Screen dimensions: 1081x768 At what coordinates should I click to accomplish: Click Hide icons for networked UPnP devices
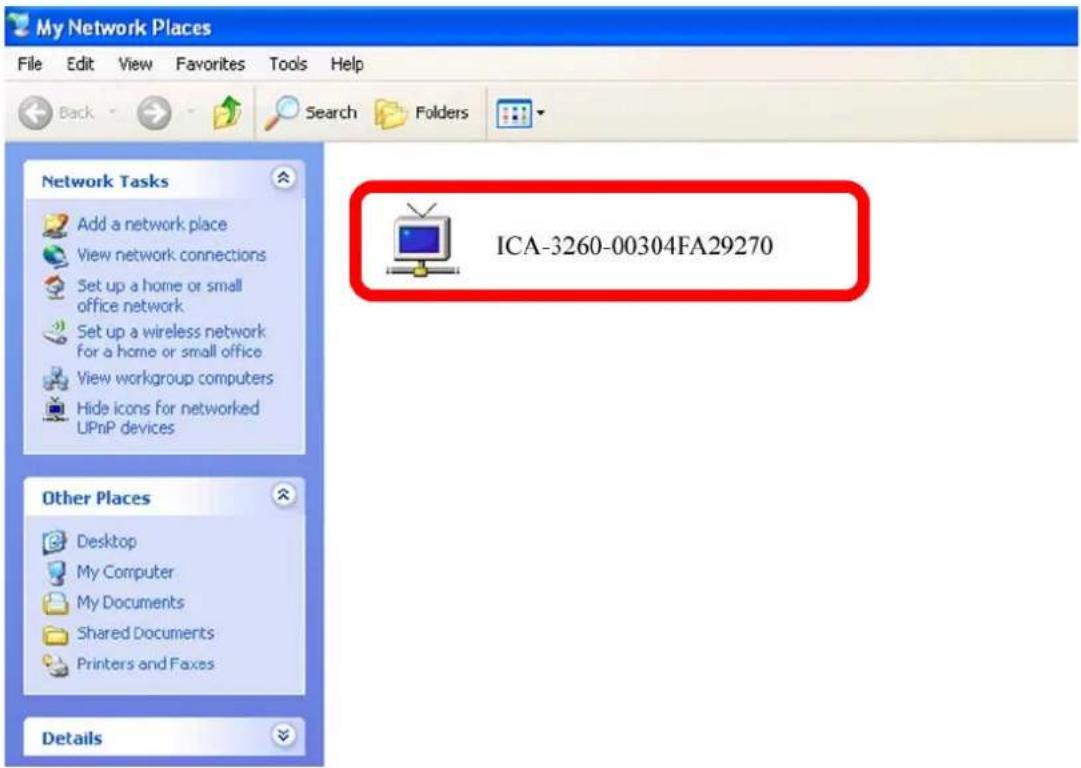click(x=168, y=418)
